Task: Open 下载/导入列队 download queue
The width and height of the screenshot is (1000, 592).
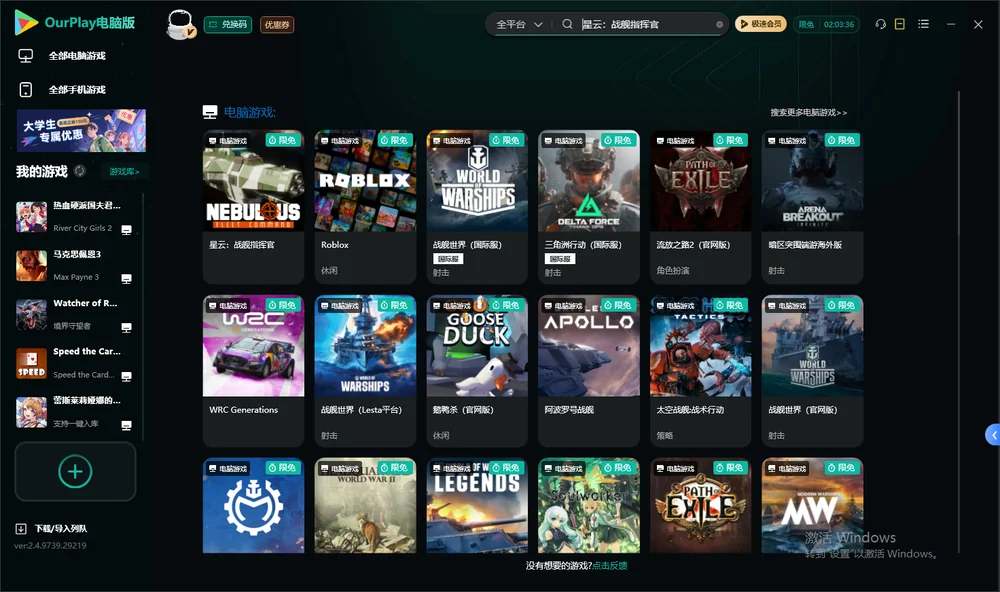Action: (51, 528)
